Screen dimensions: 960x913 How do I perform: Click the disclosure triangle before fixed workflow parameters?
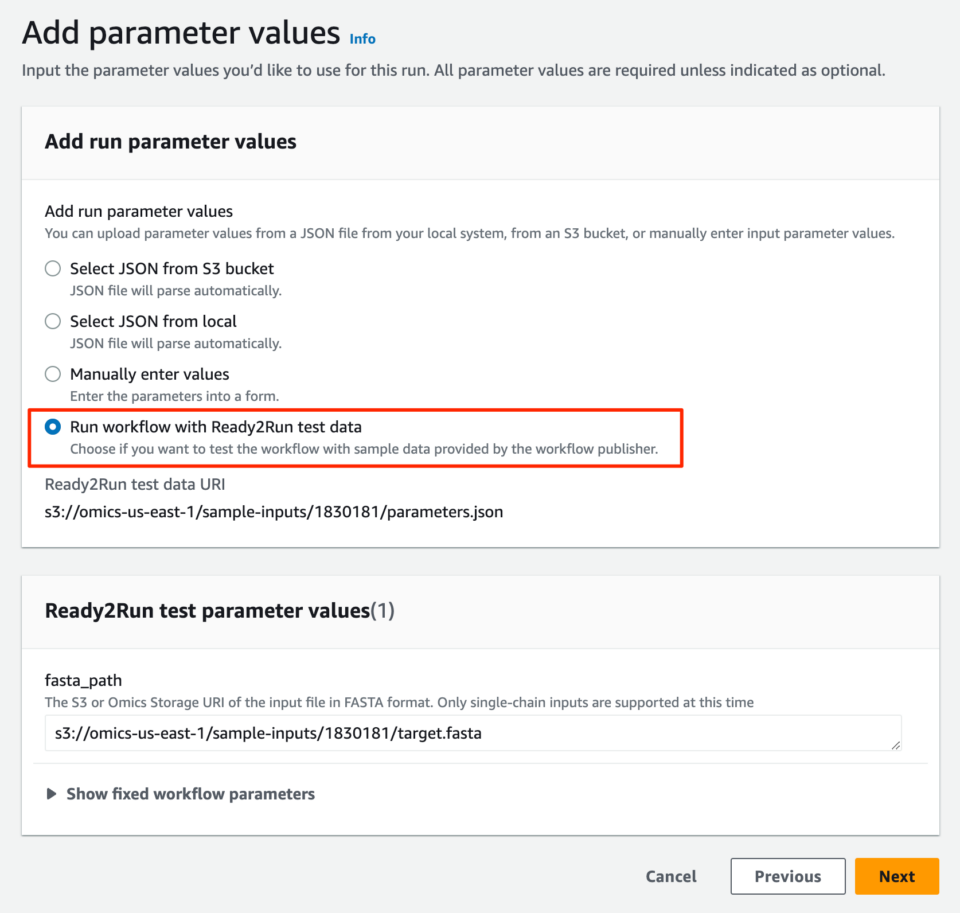click(x=50, y=793)
